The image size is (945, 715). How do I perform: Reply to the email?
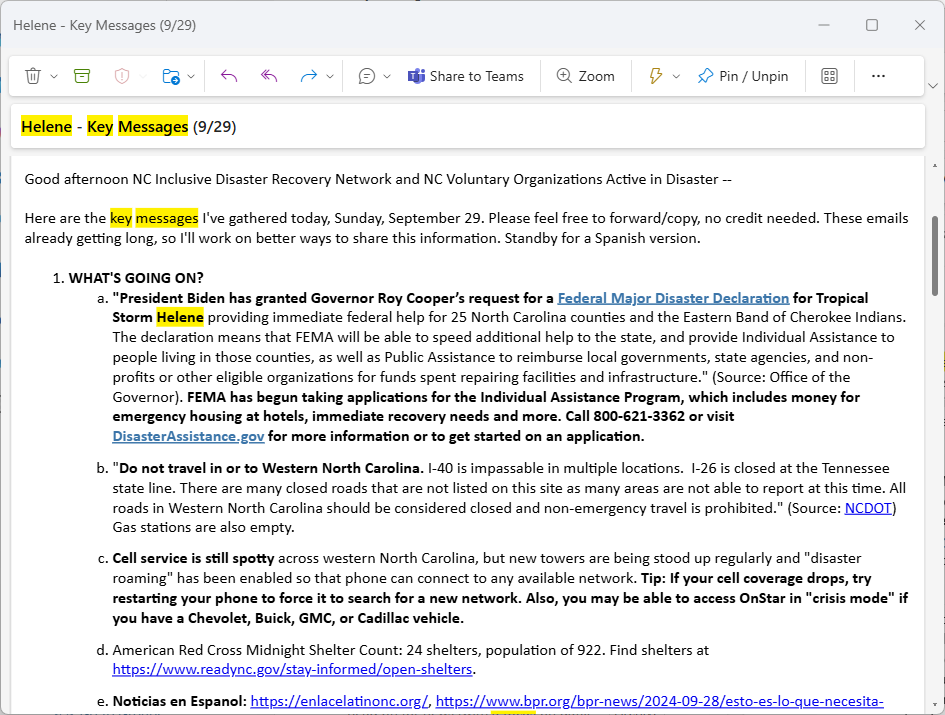pos(229,76)
